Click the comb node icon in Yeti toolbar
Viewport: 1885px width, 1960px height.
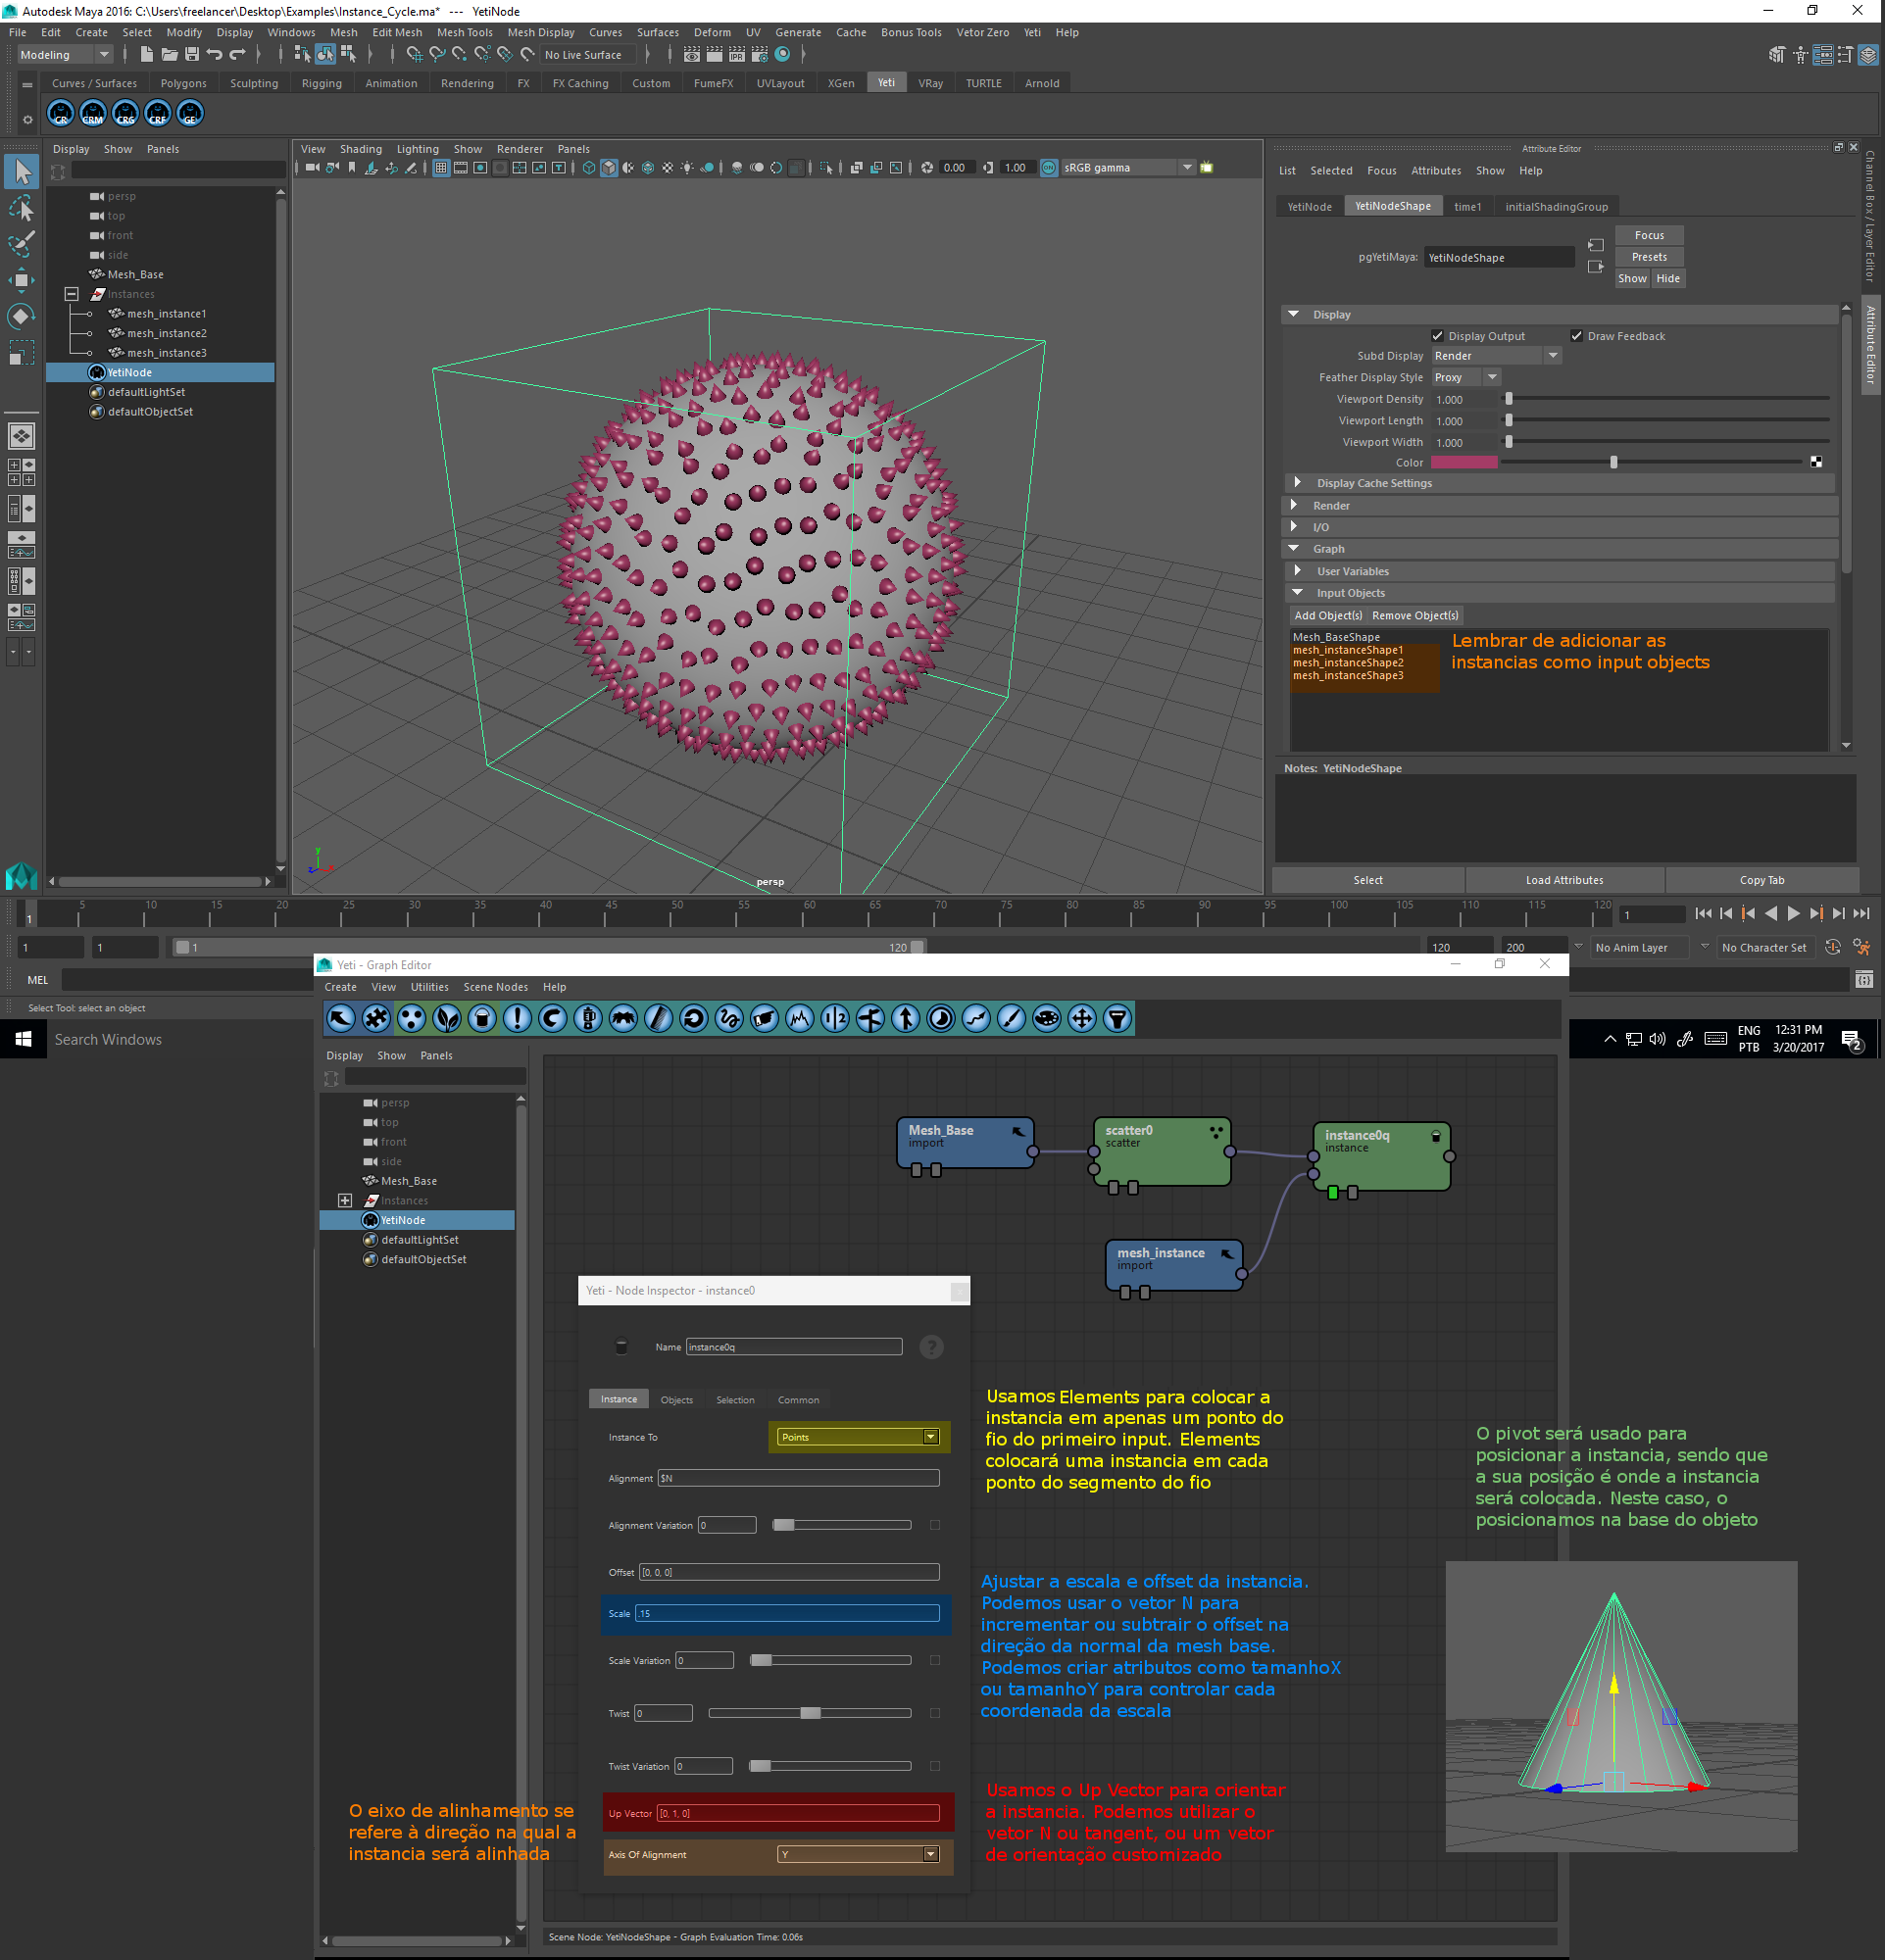tap(659, 1019)
